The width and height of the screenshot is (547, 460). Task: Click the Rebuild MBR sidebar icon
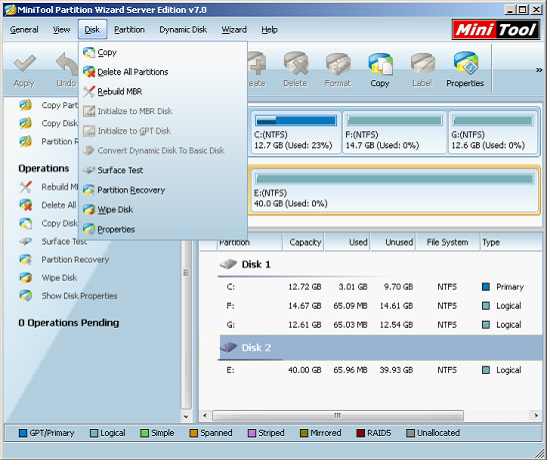tap(25, 187)
